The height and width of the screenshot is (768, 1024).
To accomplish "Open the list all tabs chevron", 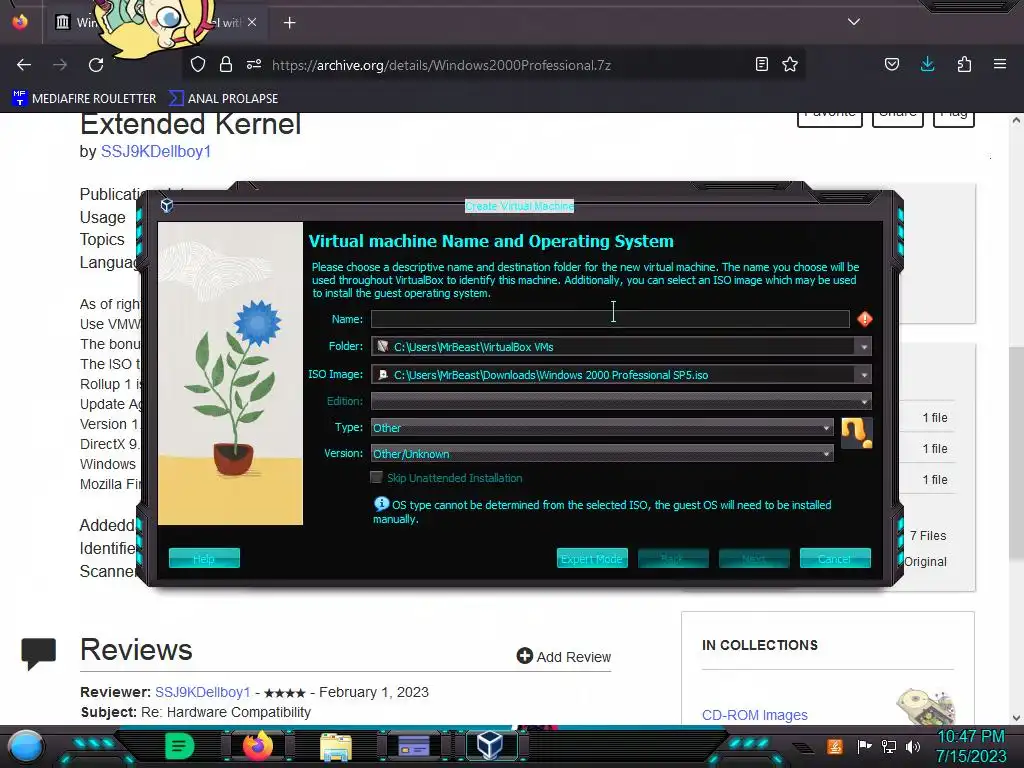I will [854, 22].
